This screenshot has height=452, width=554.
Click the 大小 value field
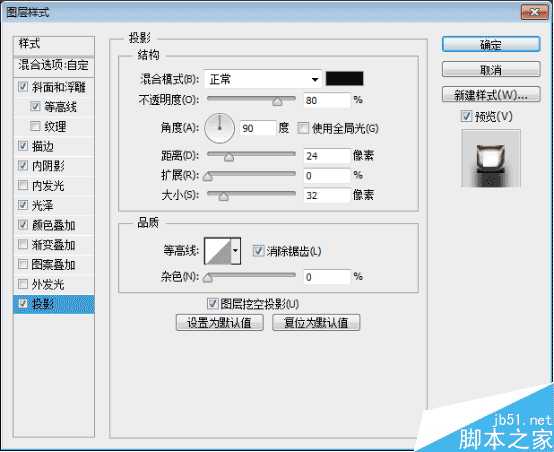pos(327,195)
